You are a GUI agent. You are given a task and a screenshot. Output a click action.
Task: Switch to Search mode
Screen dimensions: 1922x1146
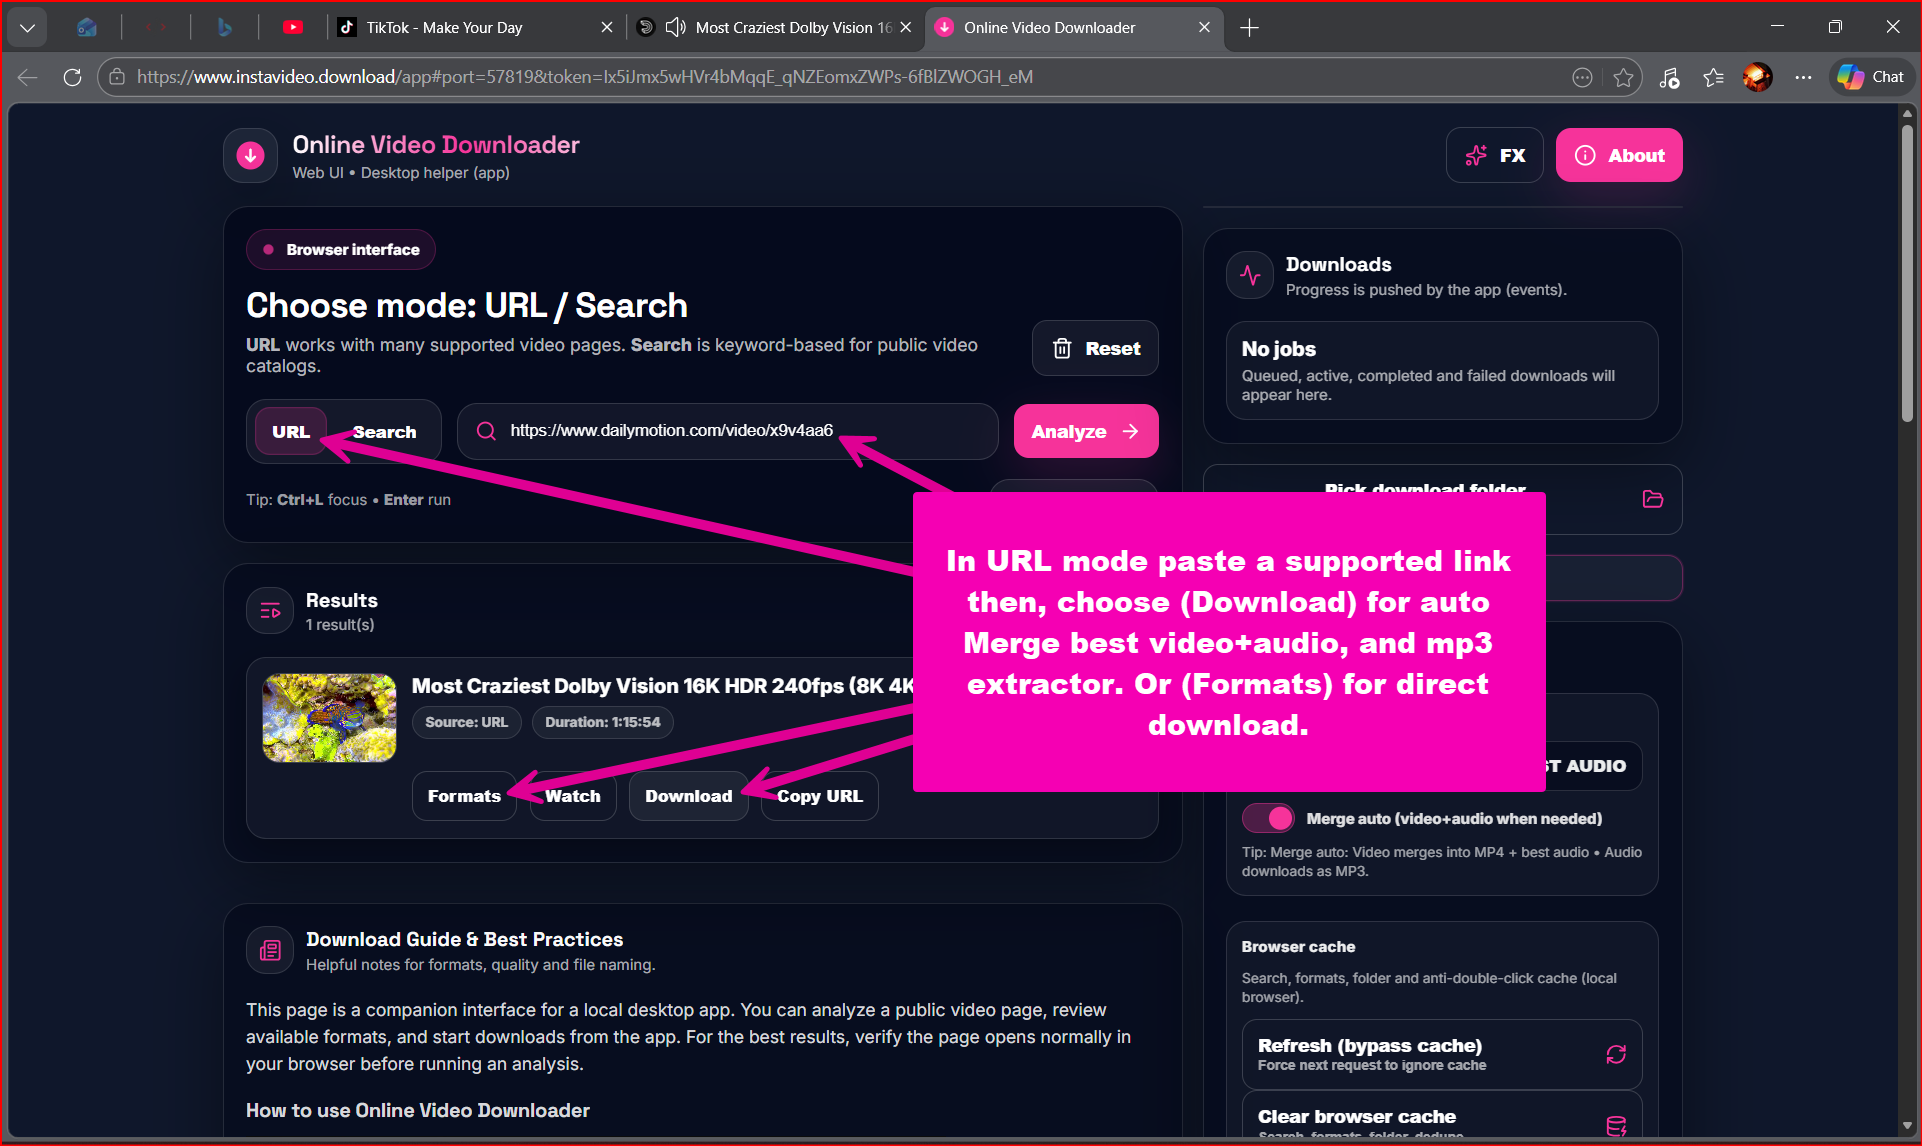(384, 431)
